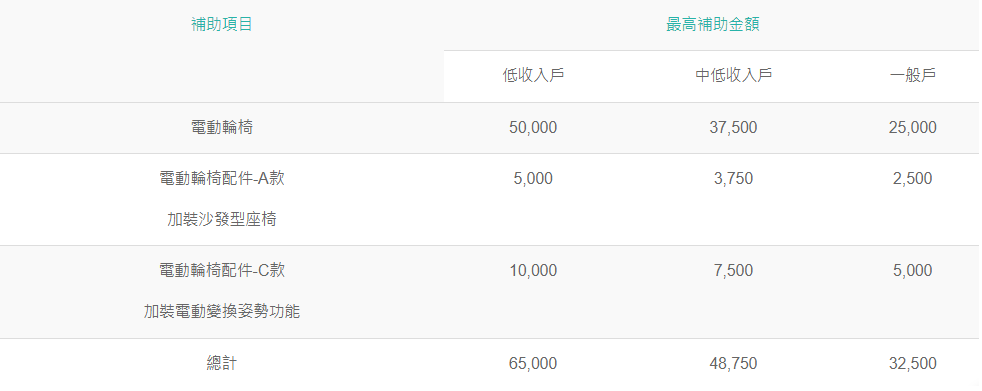Click 電動輪椅配件-A款 row label
The width and height of the screenshot is (982, 391).
[222, 179]
